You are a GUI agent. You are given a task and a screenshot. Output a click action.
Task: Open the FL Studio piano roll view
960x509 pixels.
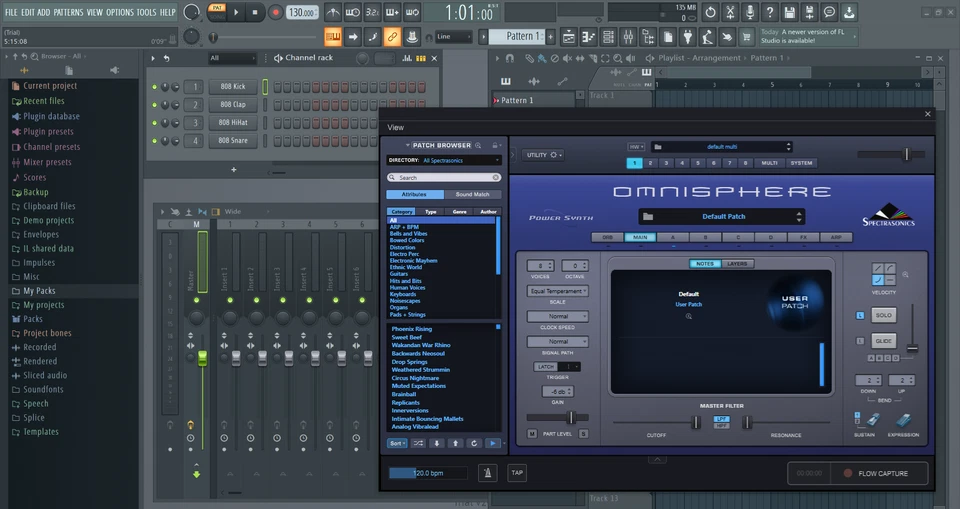point(588,37)
